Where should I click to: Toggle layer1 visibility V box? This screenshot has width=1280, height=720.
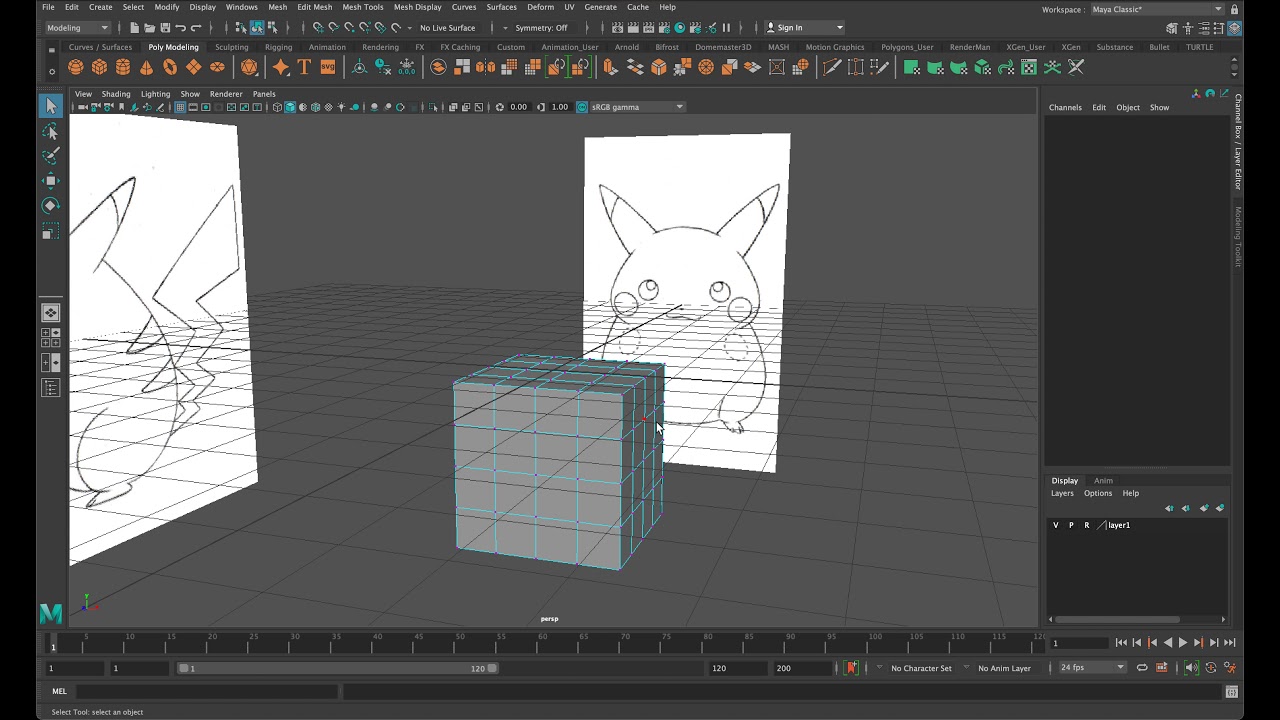tap(1055, 525)
